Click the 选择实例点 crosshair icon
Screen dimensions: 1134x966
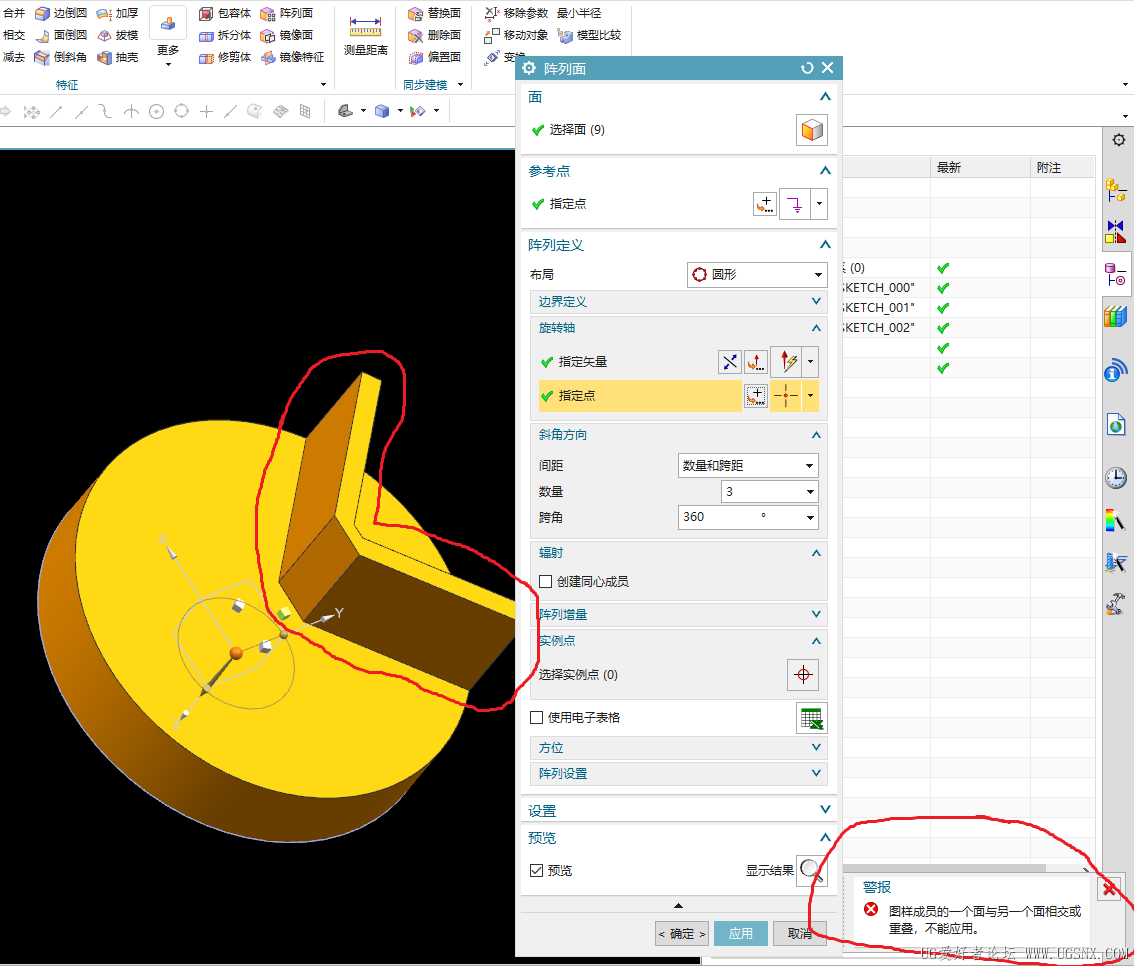(x=803, y=675)
